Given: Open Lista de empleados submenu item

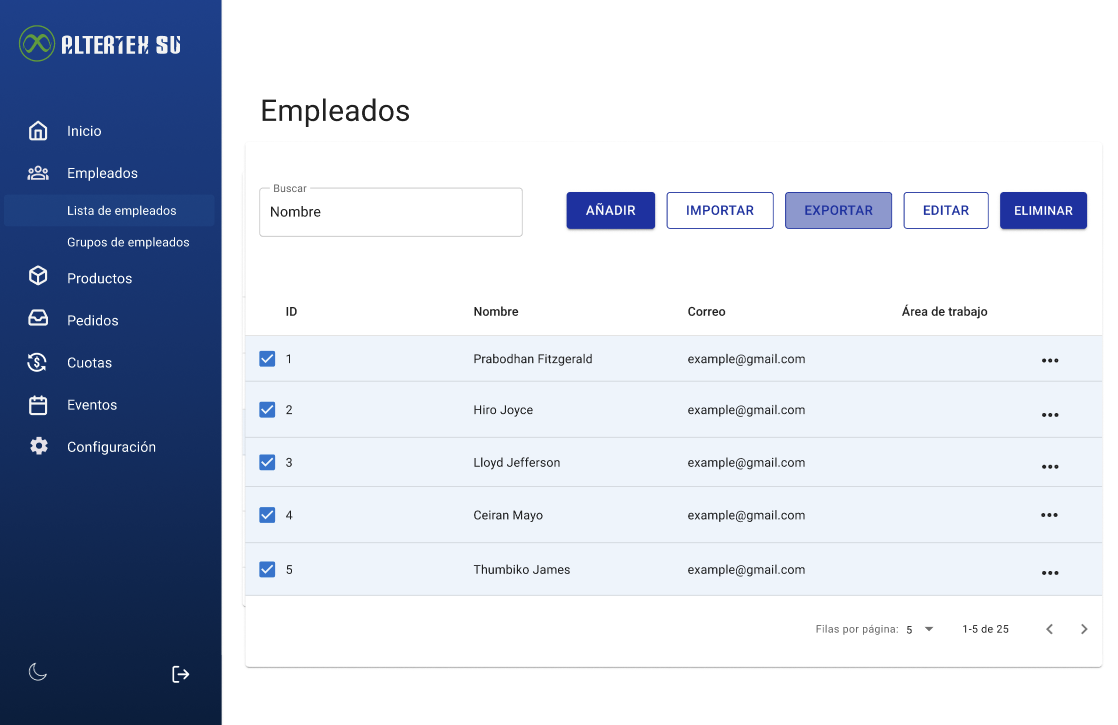Looking at the screenshot, I should point(109,210).
